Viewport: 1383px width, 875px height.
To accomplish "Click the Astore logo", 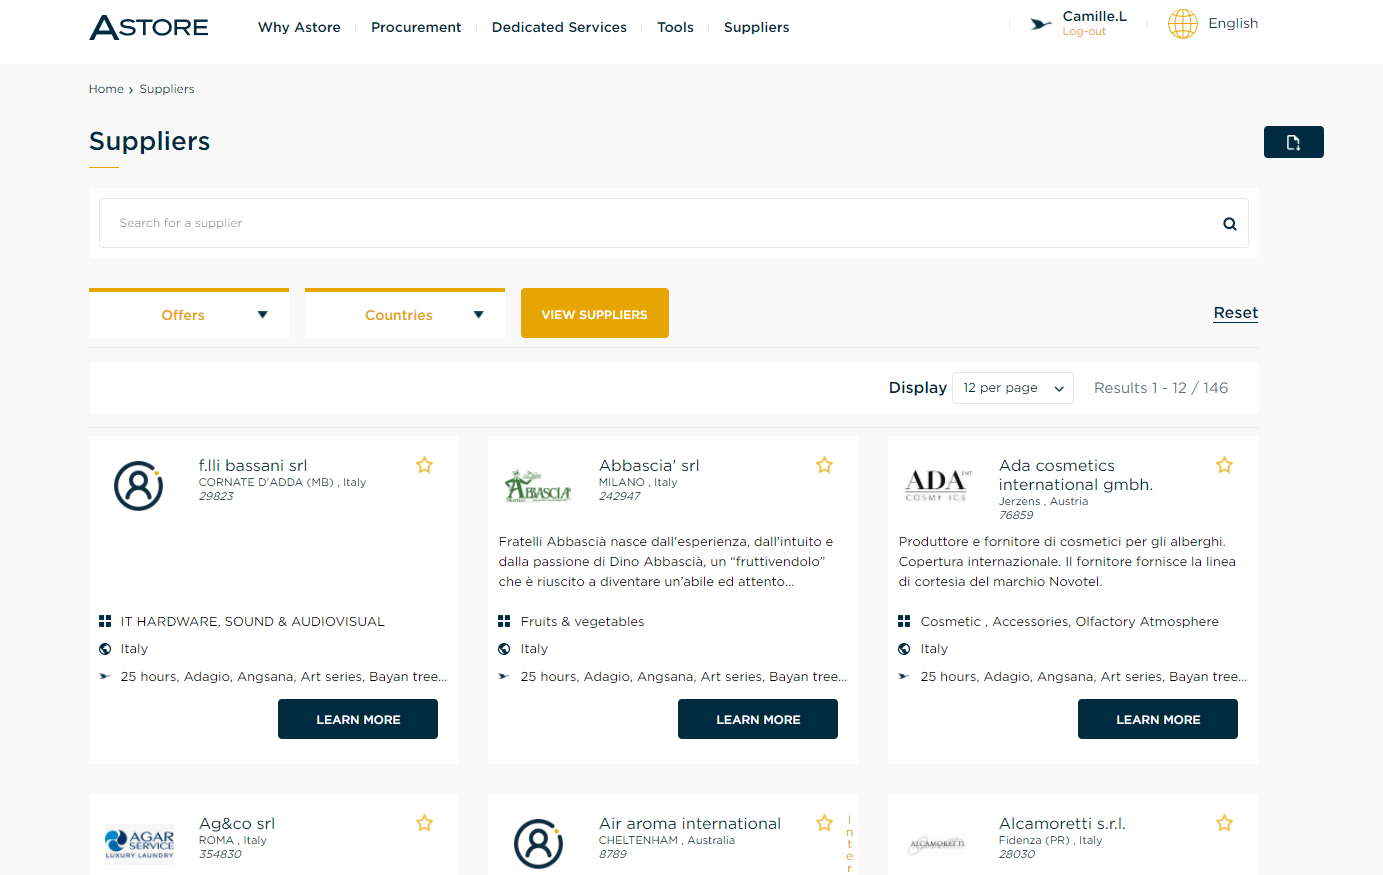I will tap(149, 27).
